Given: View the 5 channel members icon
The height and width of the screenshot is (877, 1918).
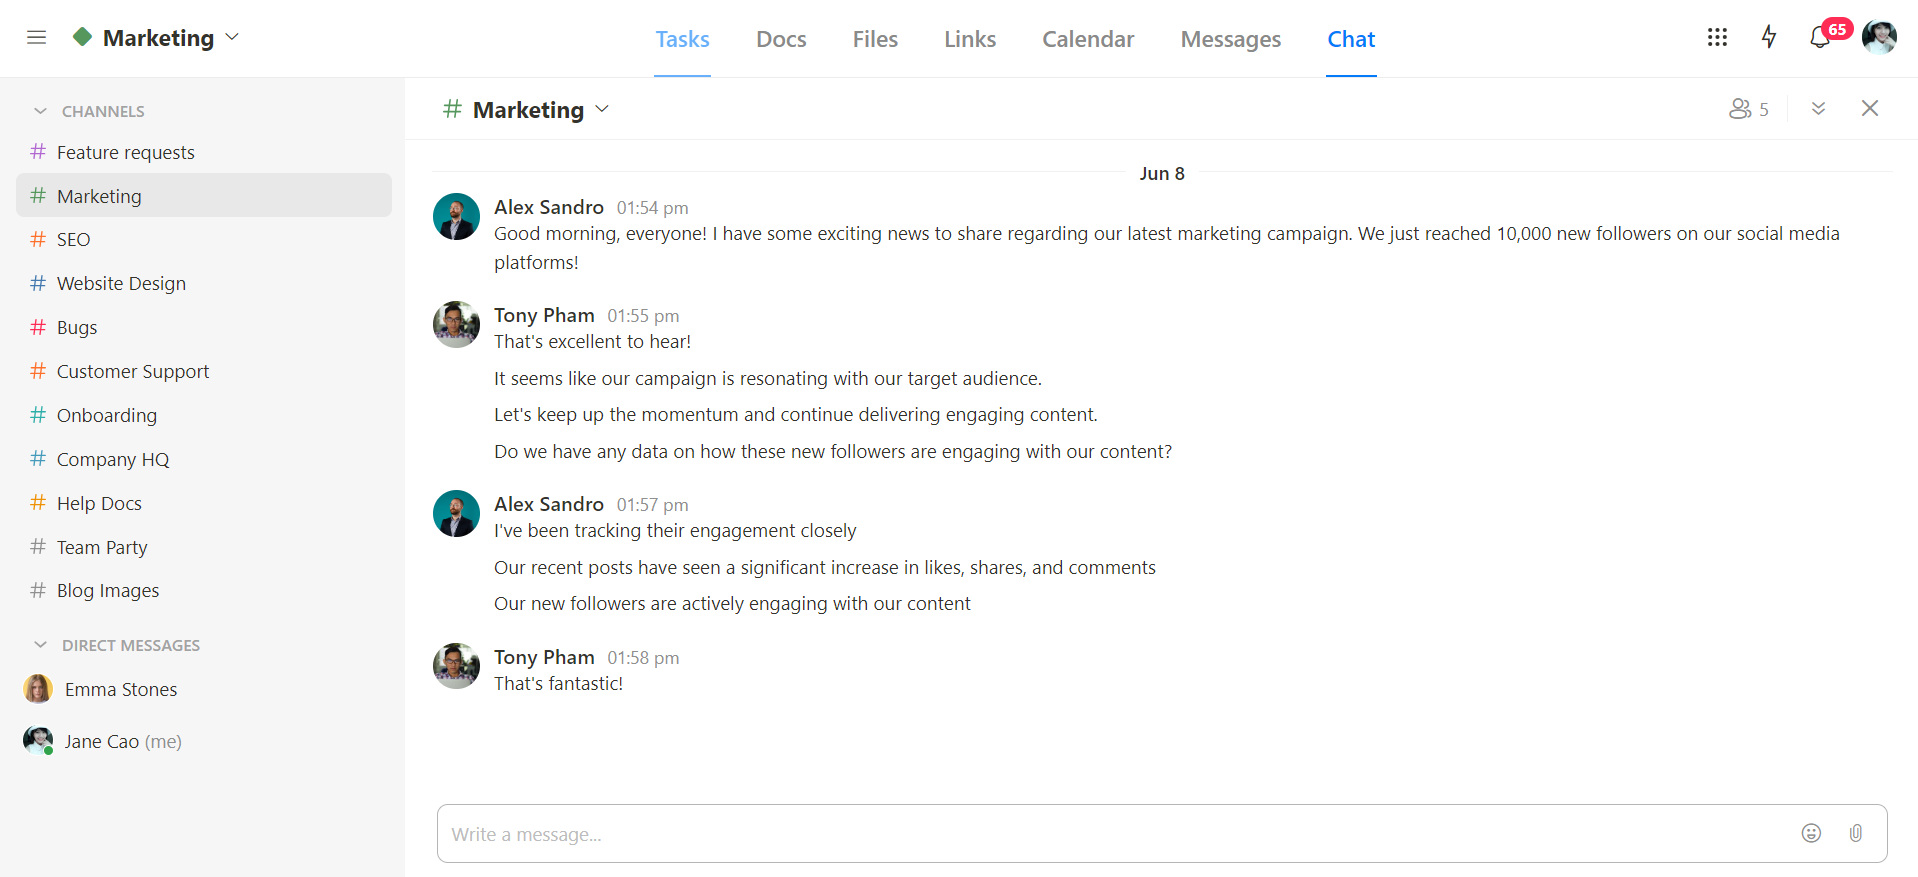Looking at the screenshot, I should point(1748,108).
